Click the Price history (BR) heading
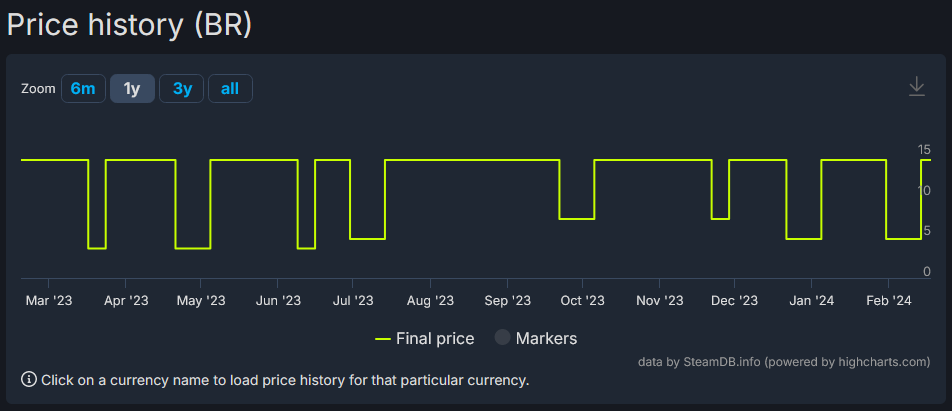 pyautogui.click(x=128, y=25)
